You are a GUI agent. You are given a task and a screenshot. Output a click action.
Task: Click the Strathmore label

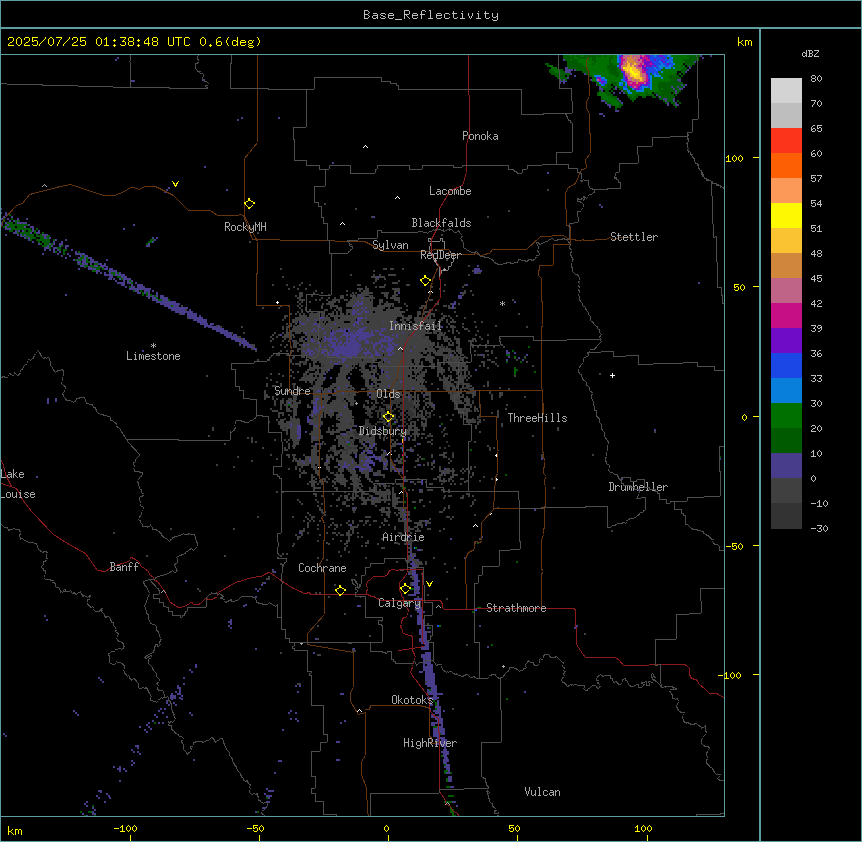click(516, 608)
